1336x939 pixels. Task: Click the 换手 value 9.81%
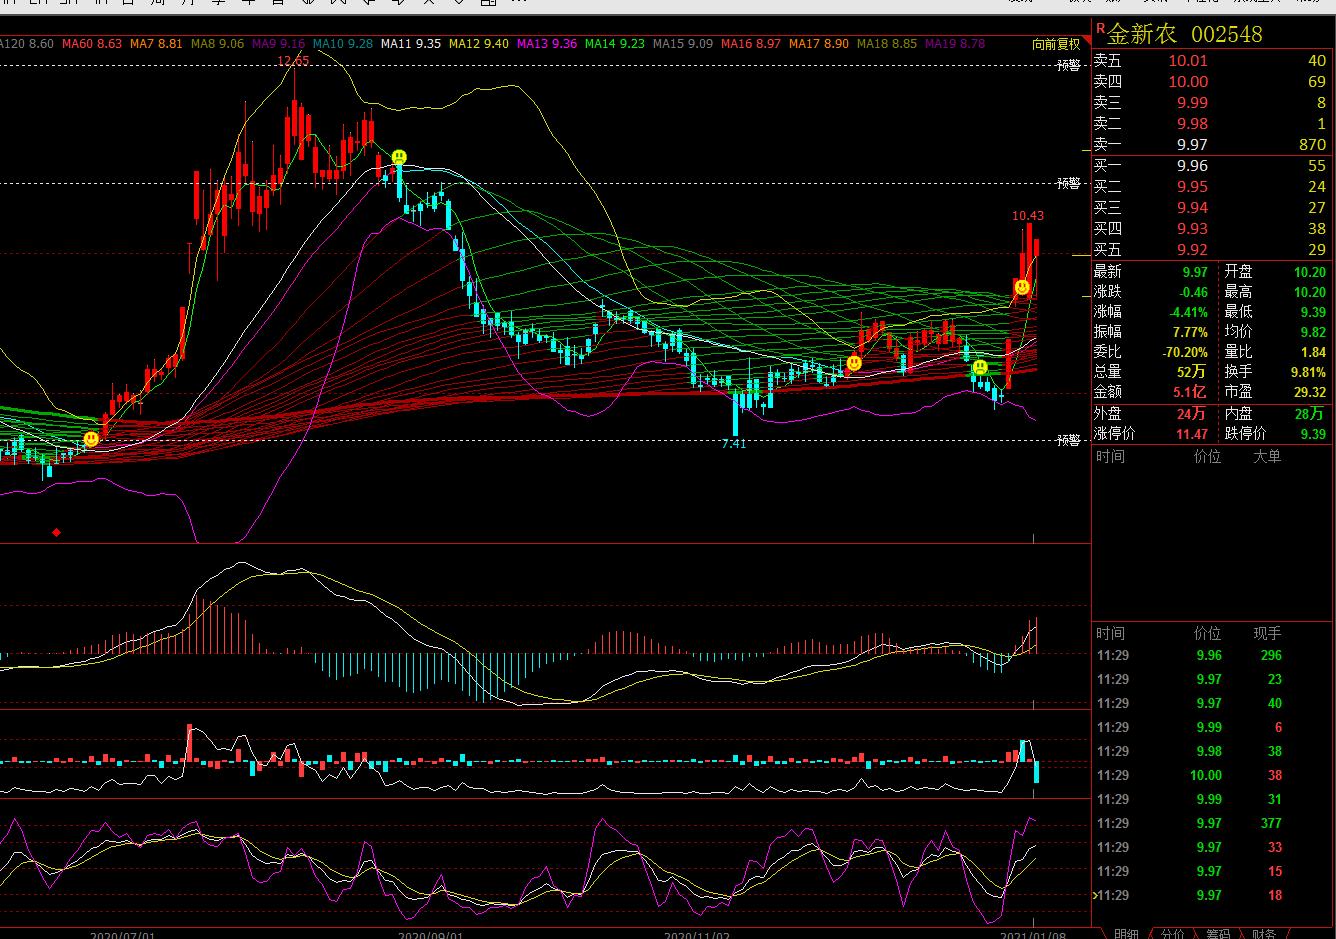(x=1308, y=372)
